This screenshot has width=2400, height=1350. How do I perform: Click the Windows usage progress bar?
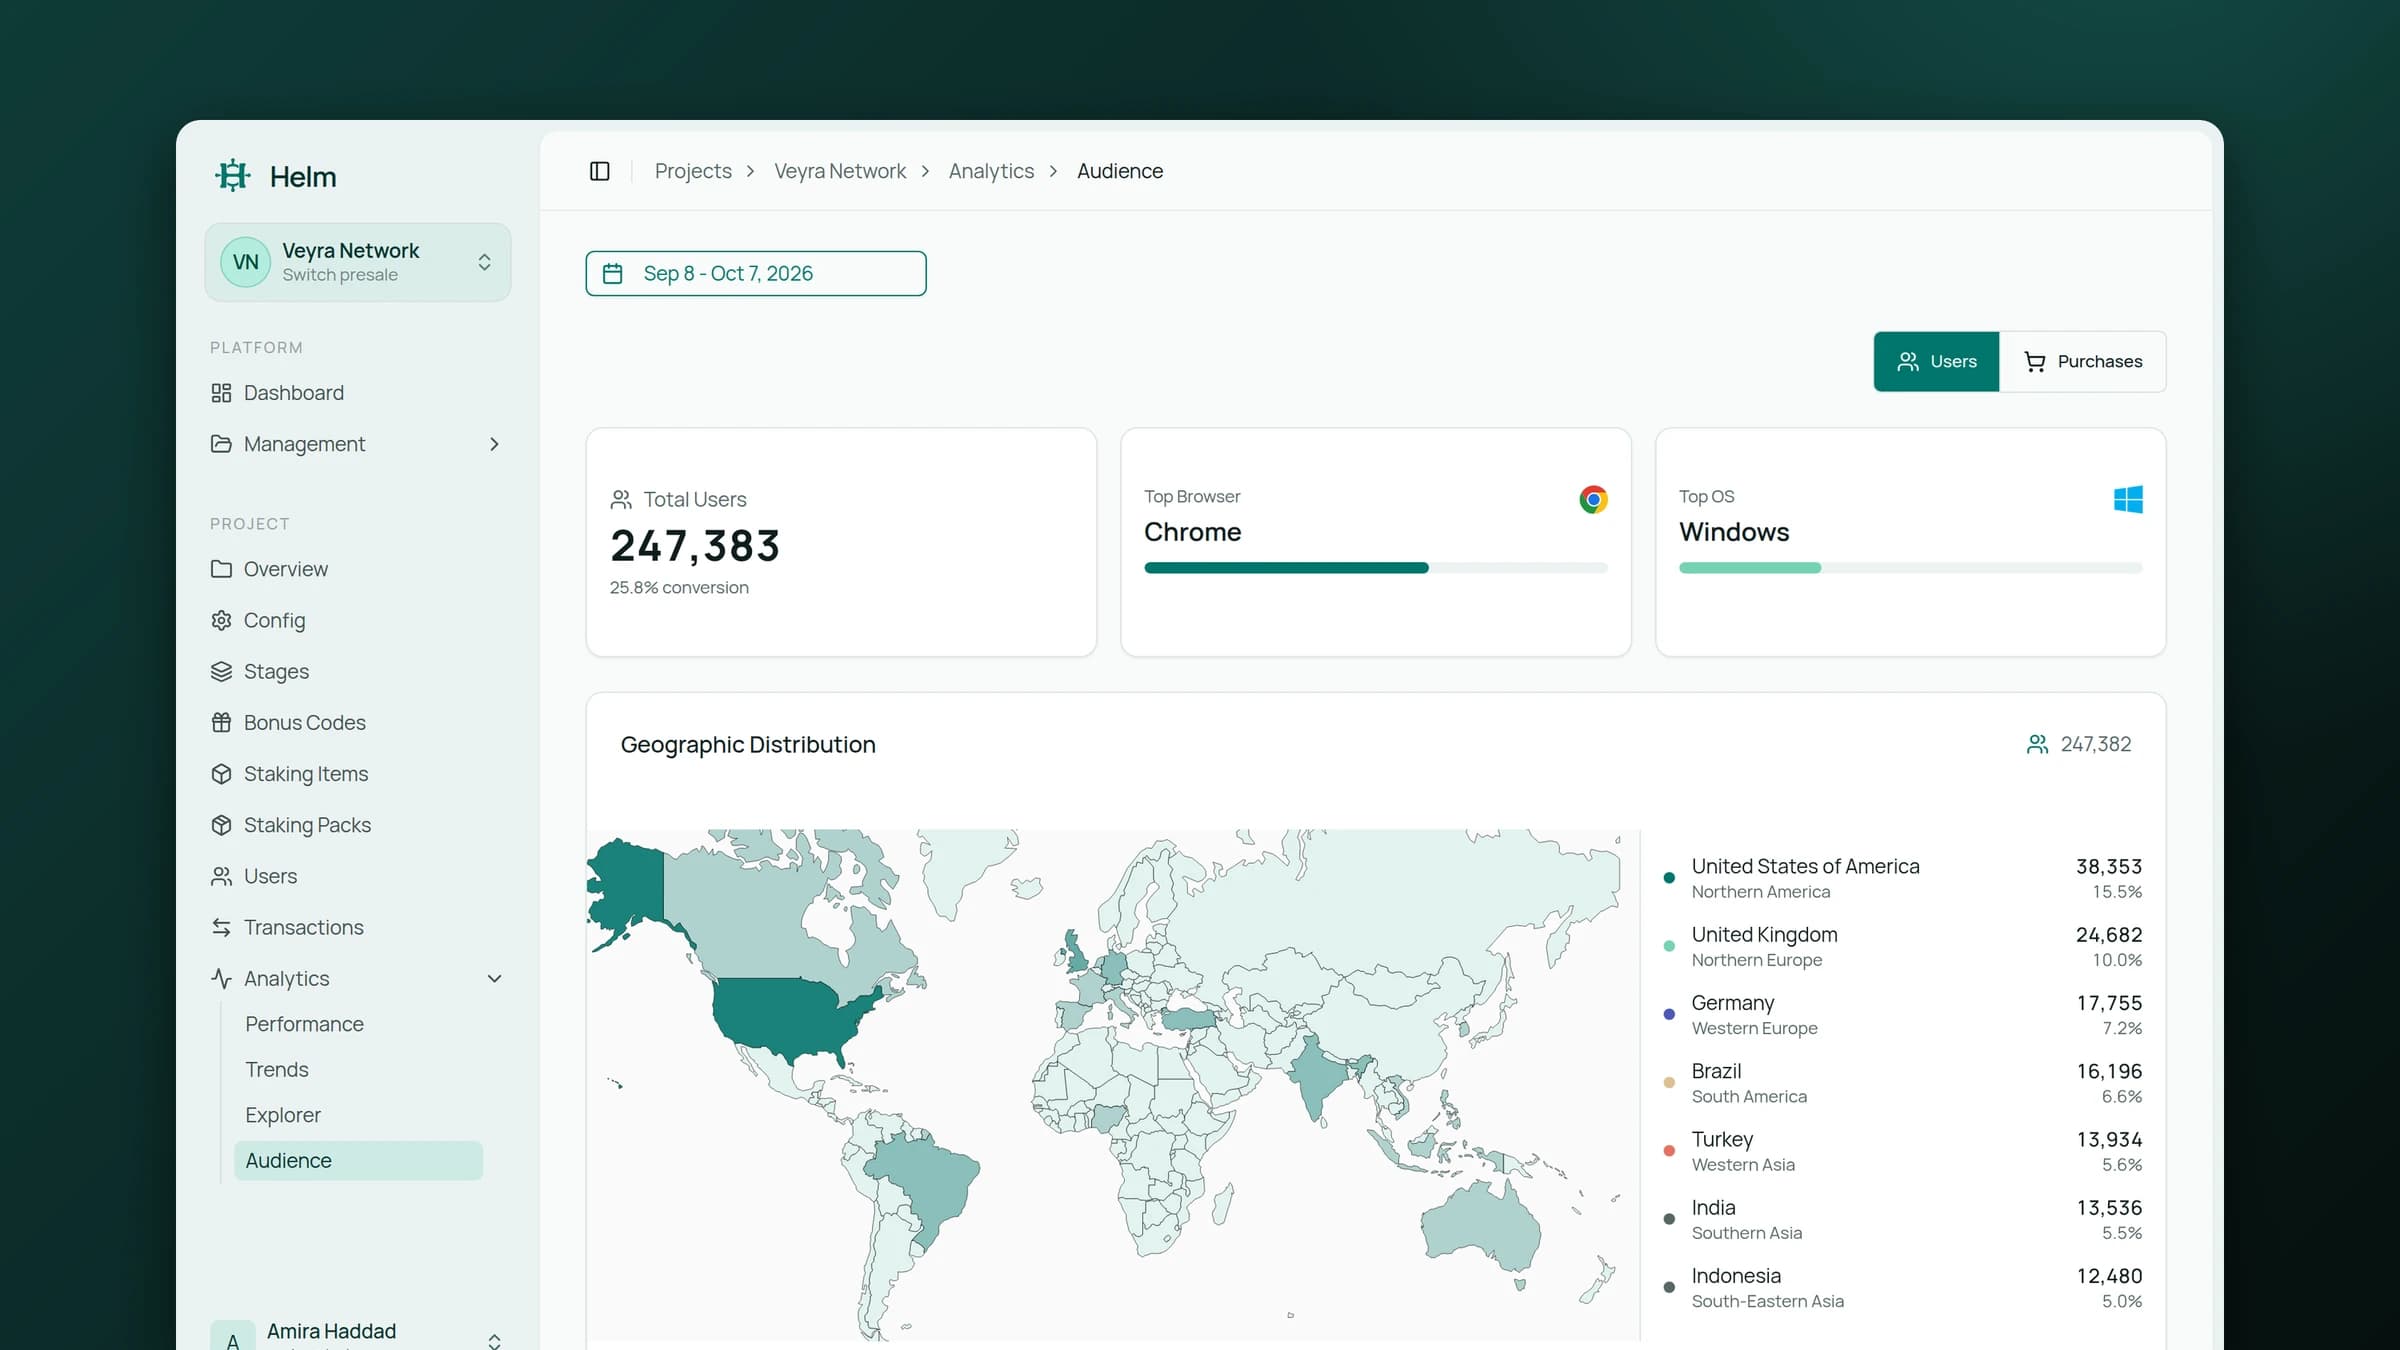(x=1911, y=568)
